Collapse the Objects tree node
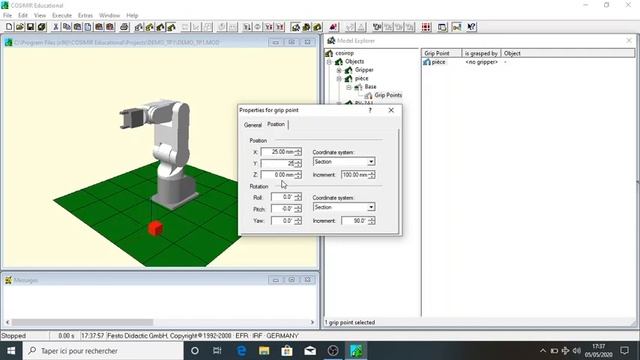Viewport: 640px width, 360px height. click(x=329, y=62)
